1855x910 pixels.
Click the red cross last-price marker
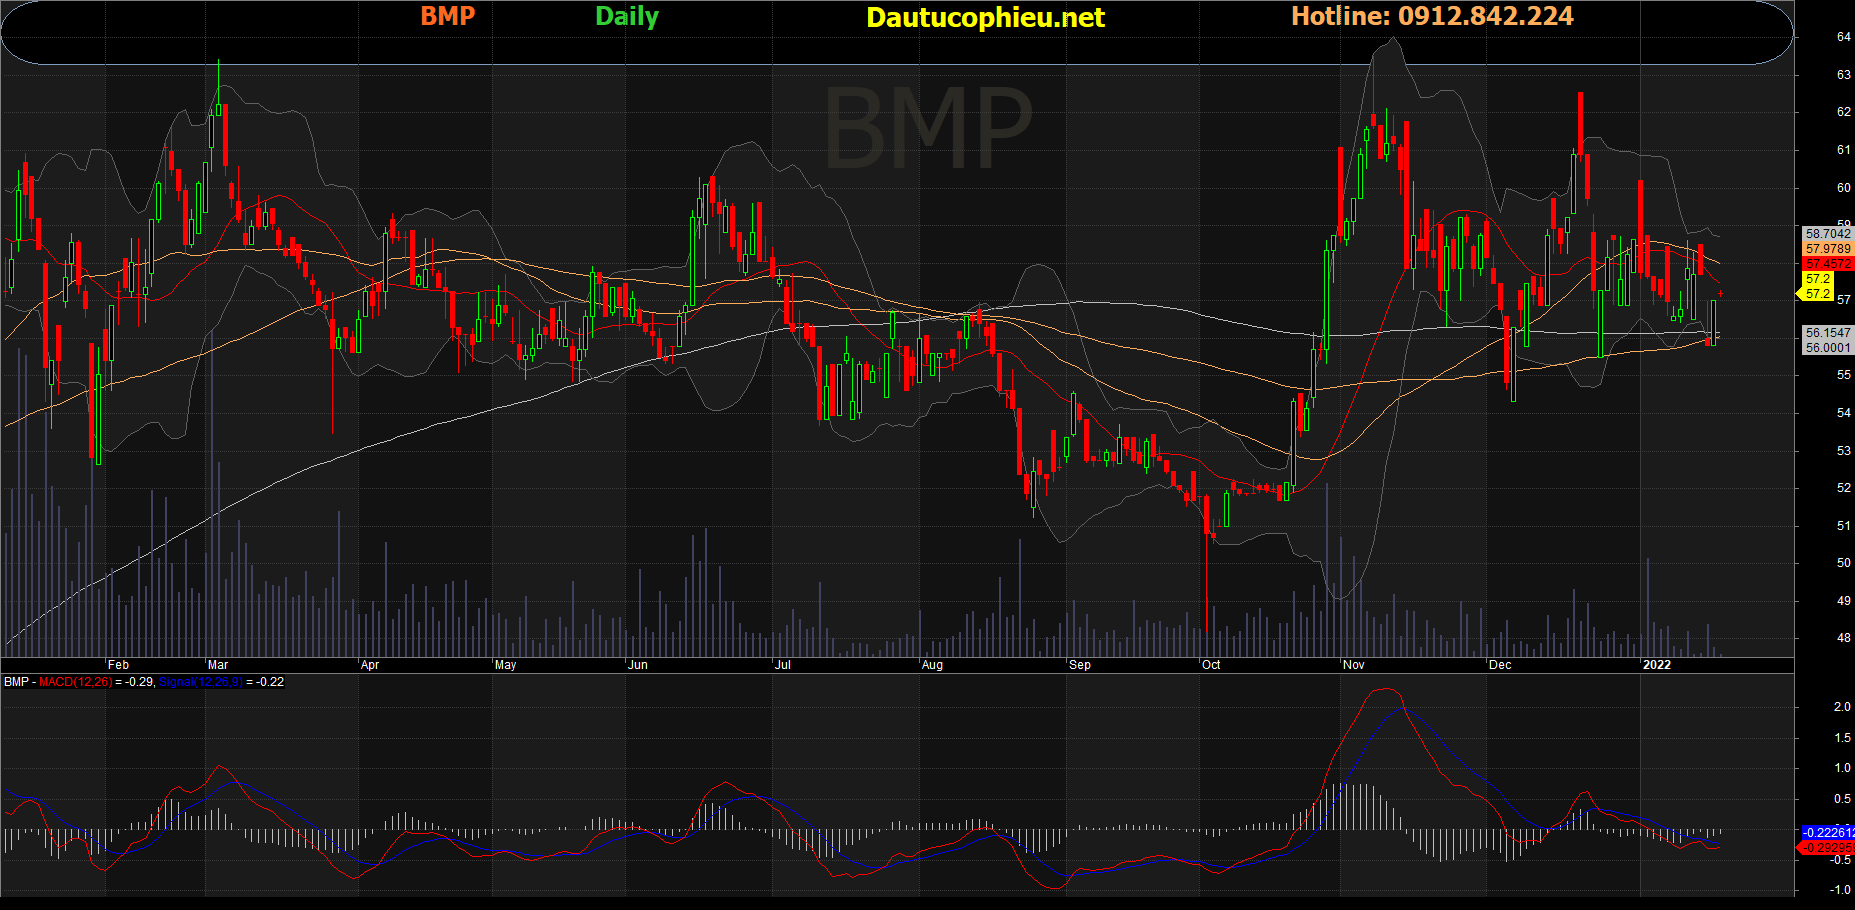(x=1720, y=293)
